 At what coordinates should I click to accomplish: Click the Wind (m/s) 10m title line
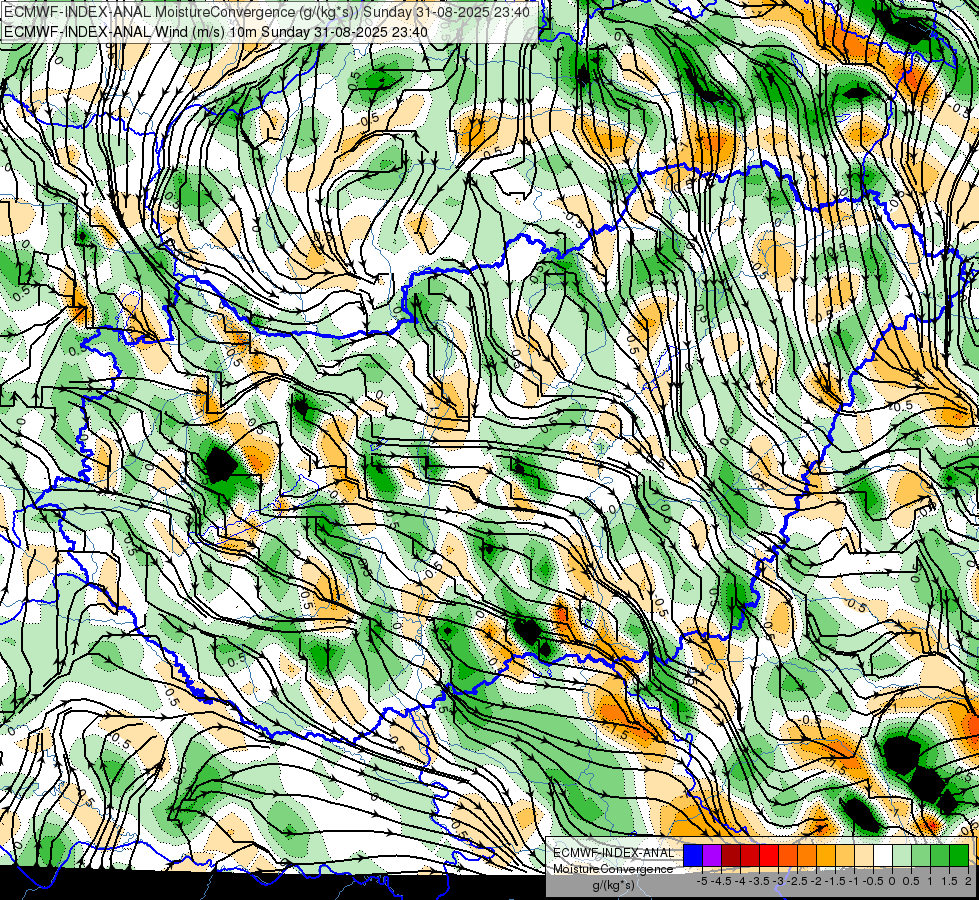click(216, 31)
